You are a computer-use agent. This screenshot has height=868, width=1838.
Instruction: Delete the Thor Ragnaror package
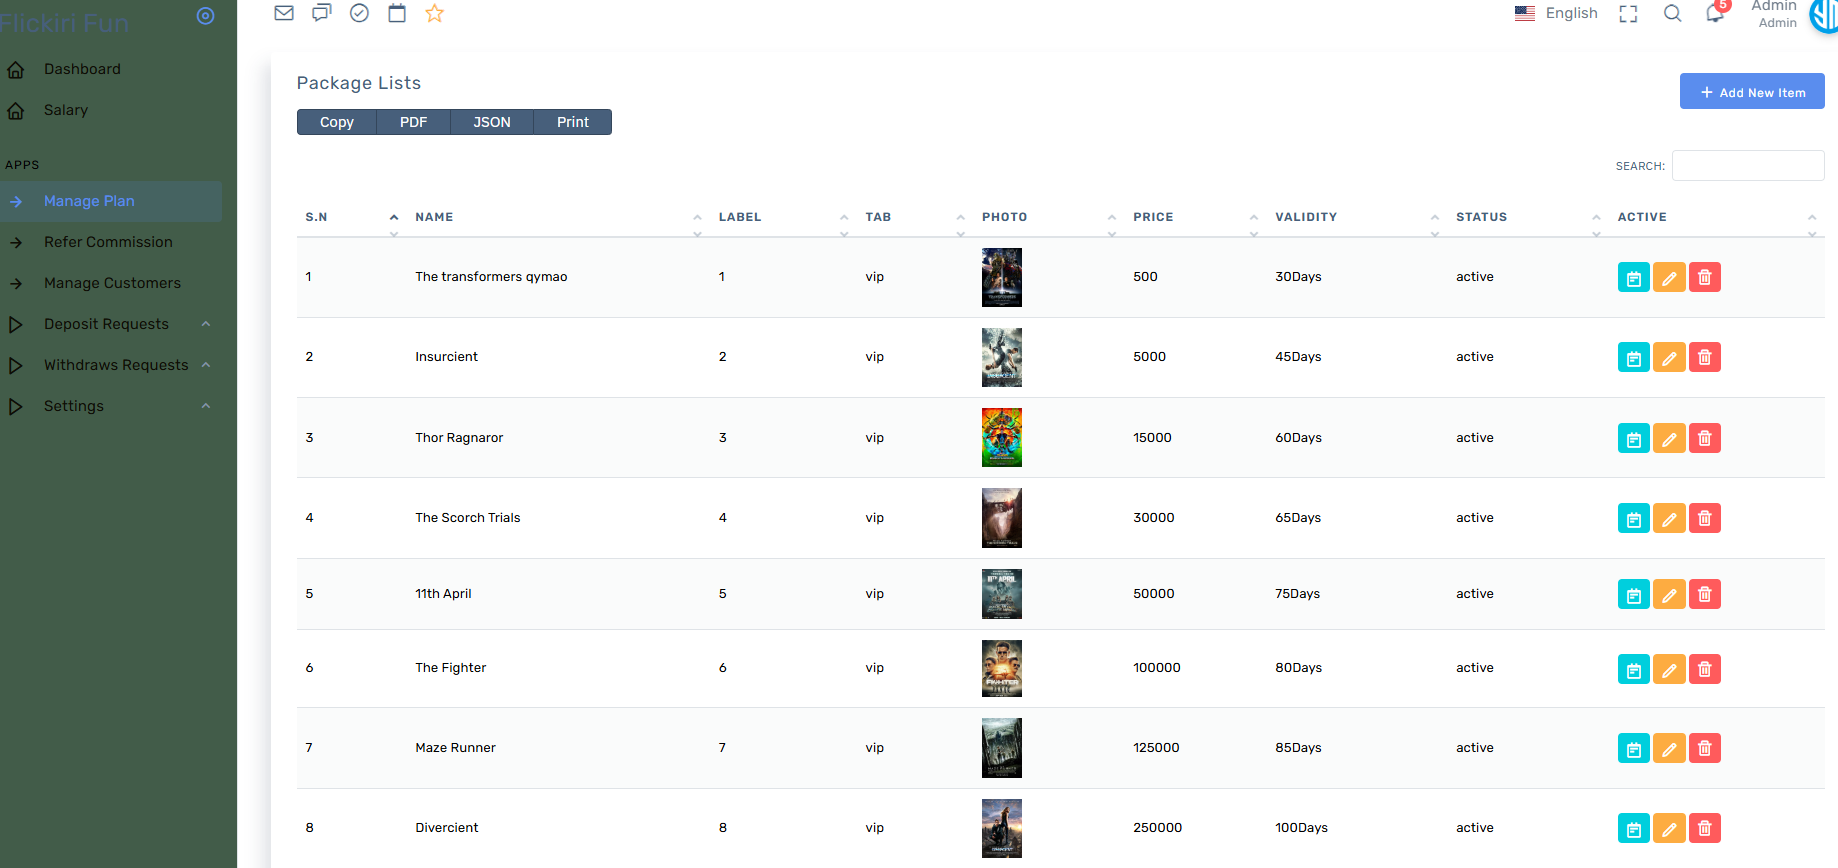click(1705, 438)
